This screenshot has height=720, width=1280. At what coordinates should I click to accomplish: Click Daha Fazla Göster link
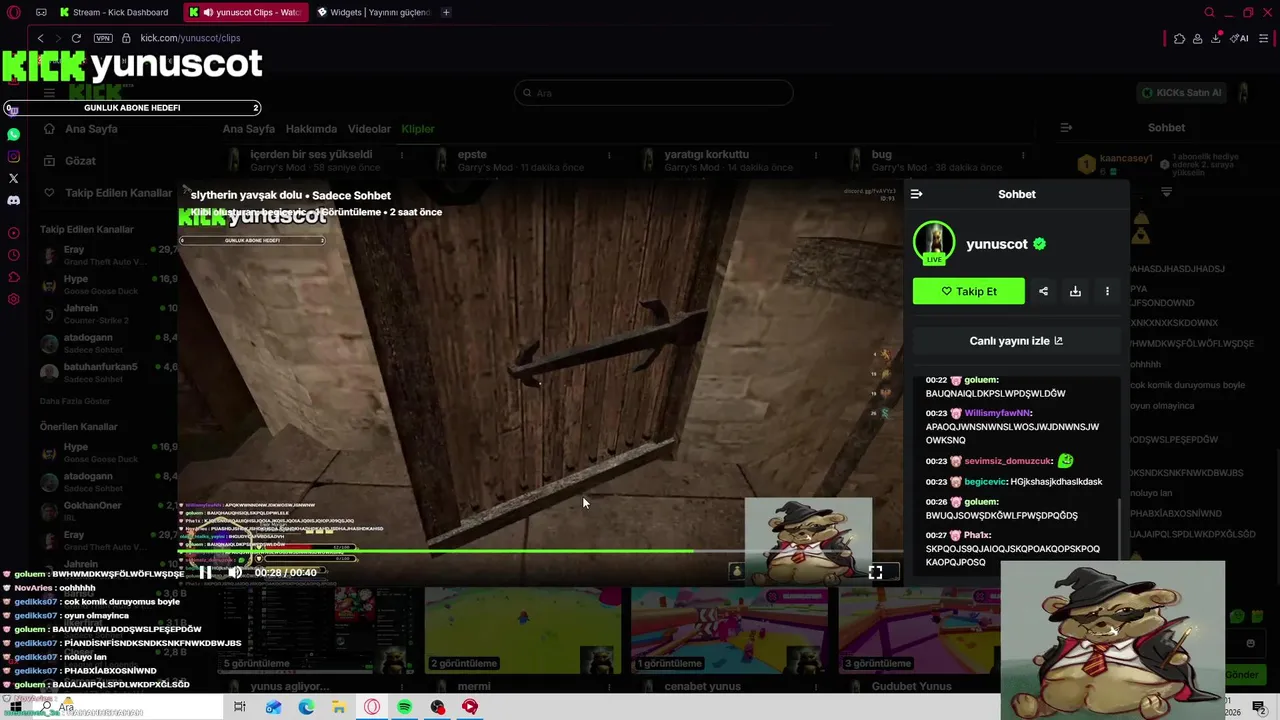[x=75, y=401]
